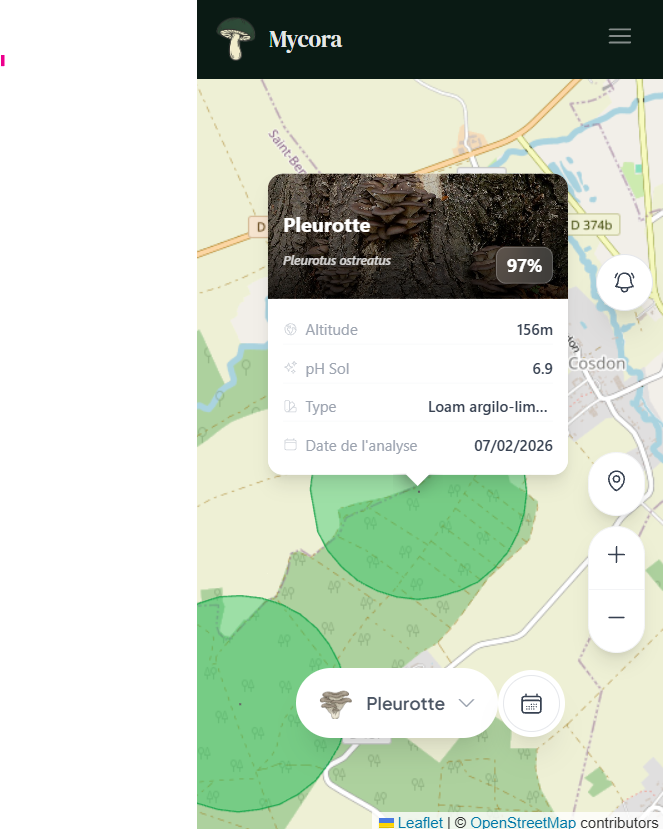This screenshot has height=829, width=663.
Task: Click the Mycora brand title
Action: 305,39
